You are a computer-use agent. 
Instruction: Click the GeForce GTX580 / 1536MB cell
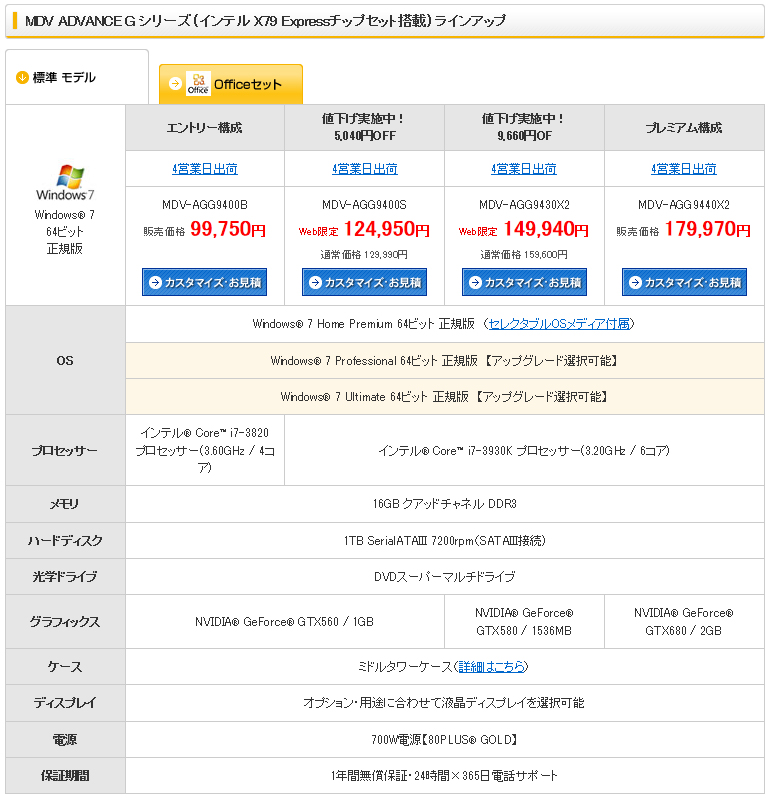pyautogui.click(x=524, y=621)
